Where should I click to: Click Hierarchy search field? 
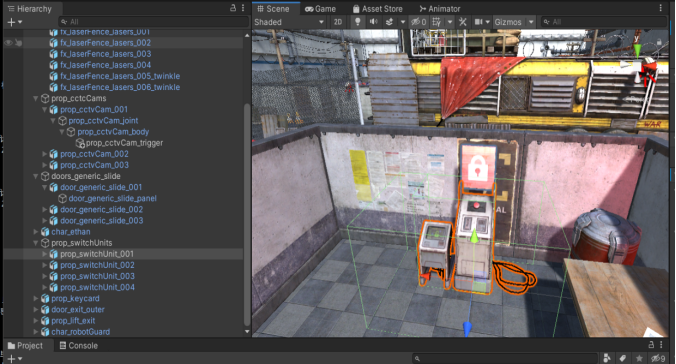tap(153, 22)
